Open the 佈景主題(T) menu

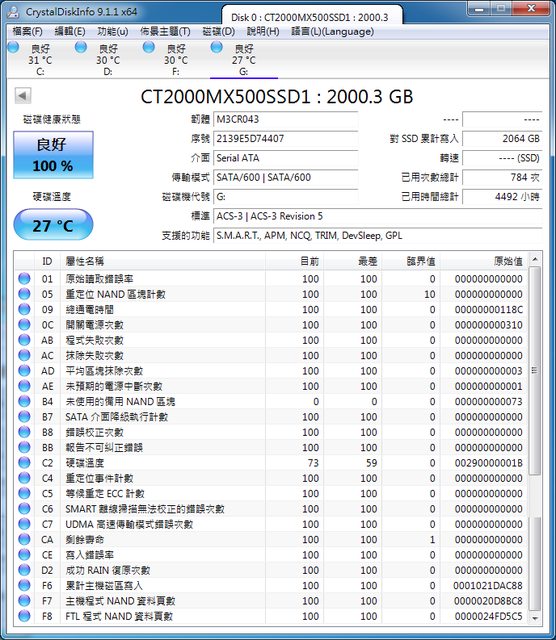[x=165, y=31]
